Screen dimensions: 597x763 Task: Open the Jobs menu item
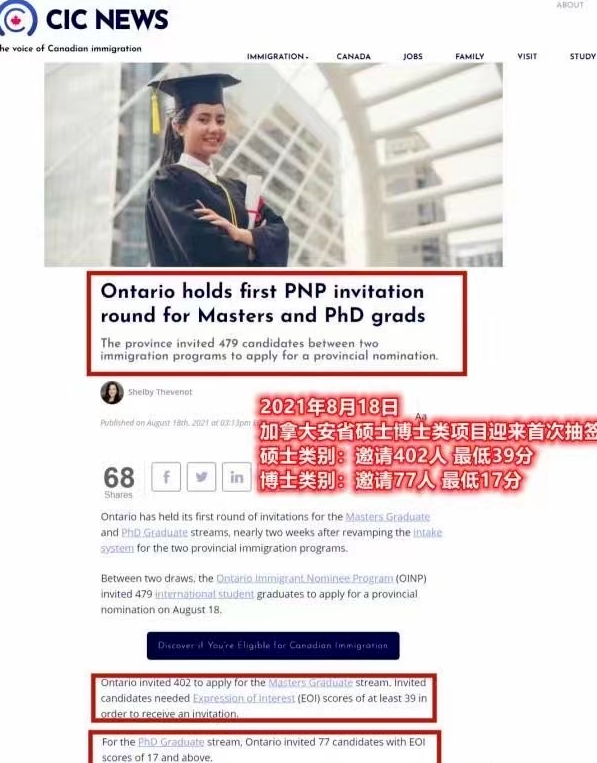click(413, 56)
